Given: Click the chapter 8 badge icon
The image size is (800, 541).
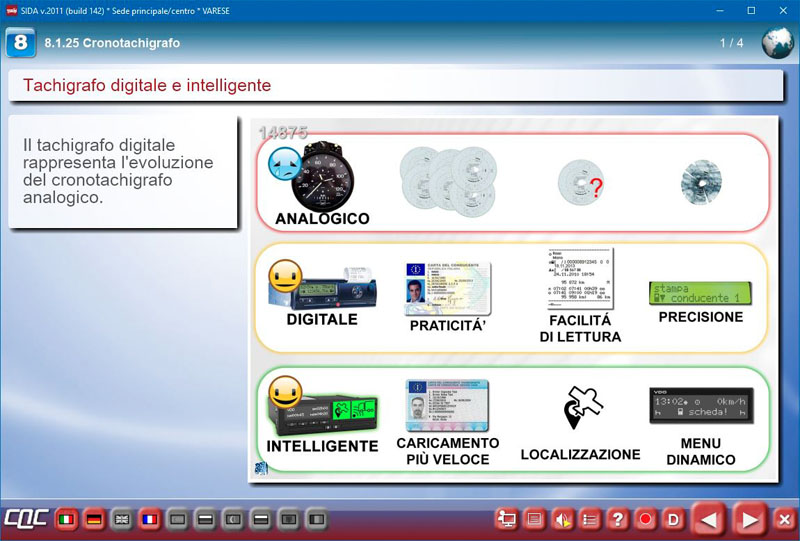Looking at the screenshot, I should pyautogui.click(x=20, y=43).
